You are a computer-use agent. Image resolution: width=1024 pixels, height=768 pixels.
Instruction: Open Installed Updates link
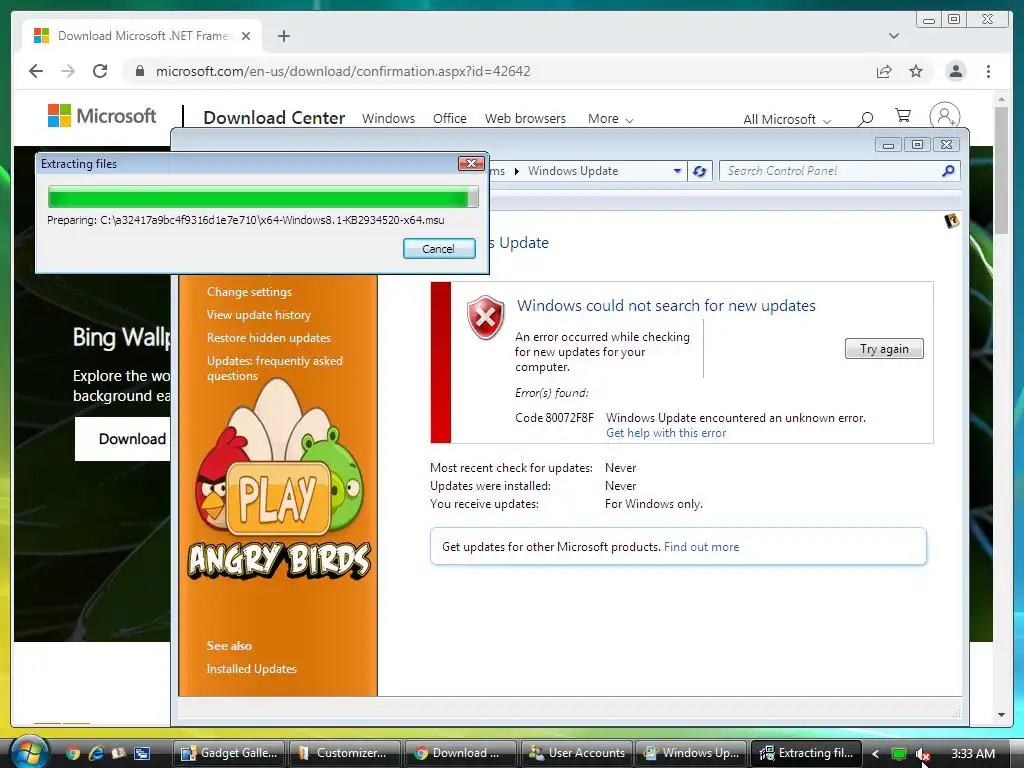251,669
